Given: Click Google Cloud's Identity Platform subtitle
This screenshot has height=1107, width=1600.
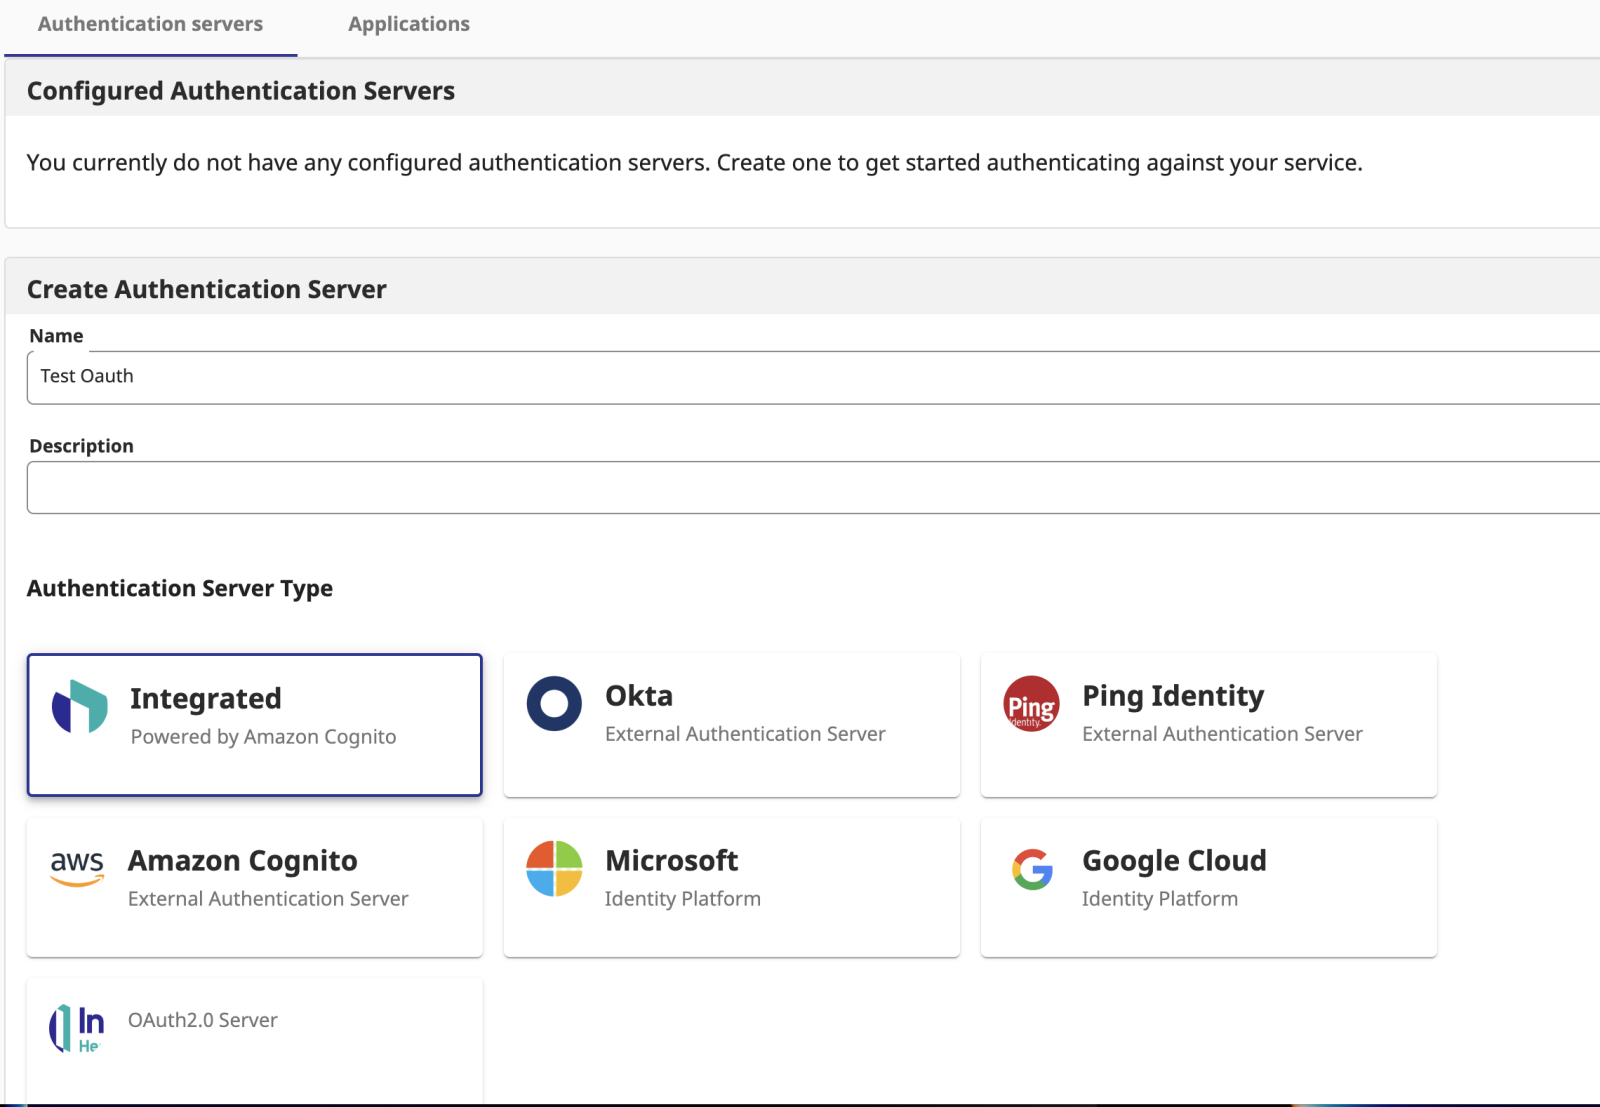Looking at the screenshot, I should click(1160, 899).
